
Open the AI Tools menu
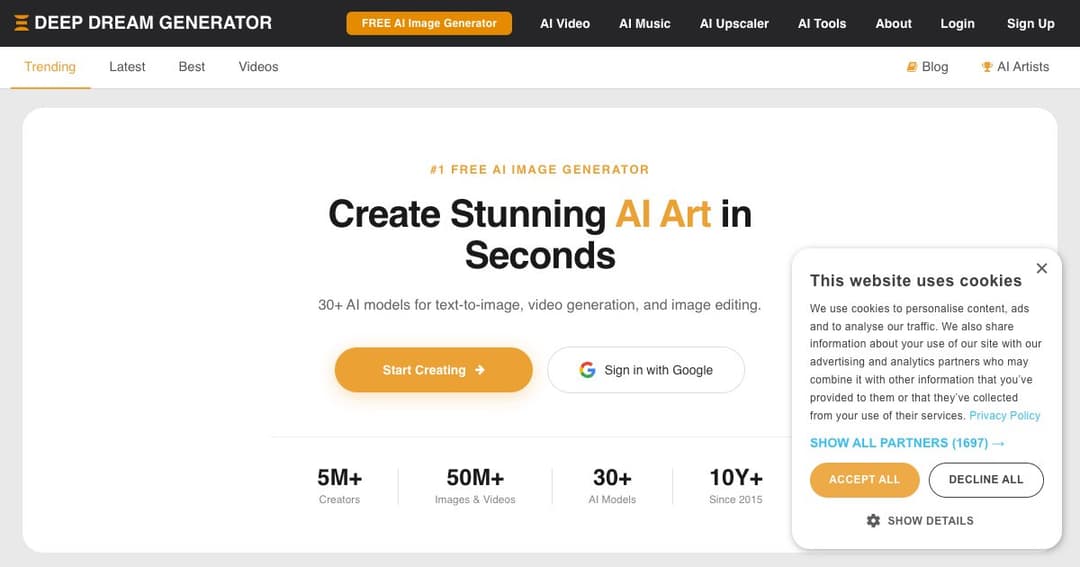coord(822,23)
